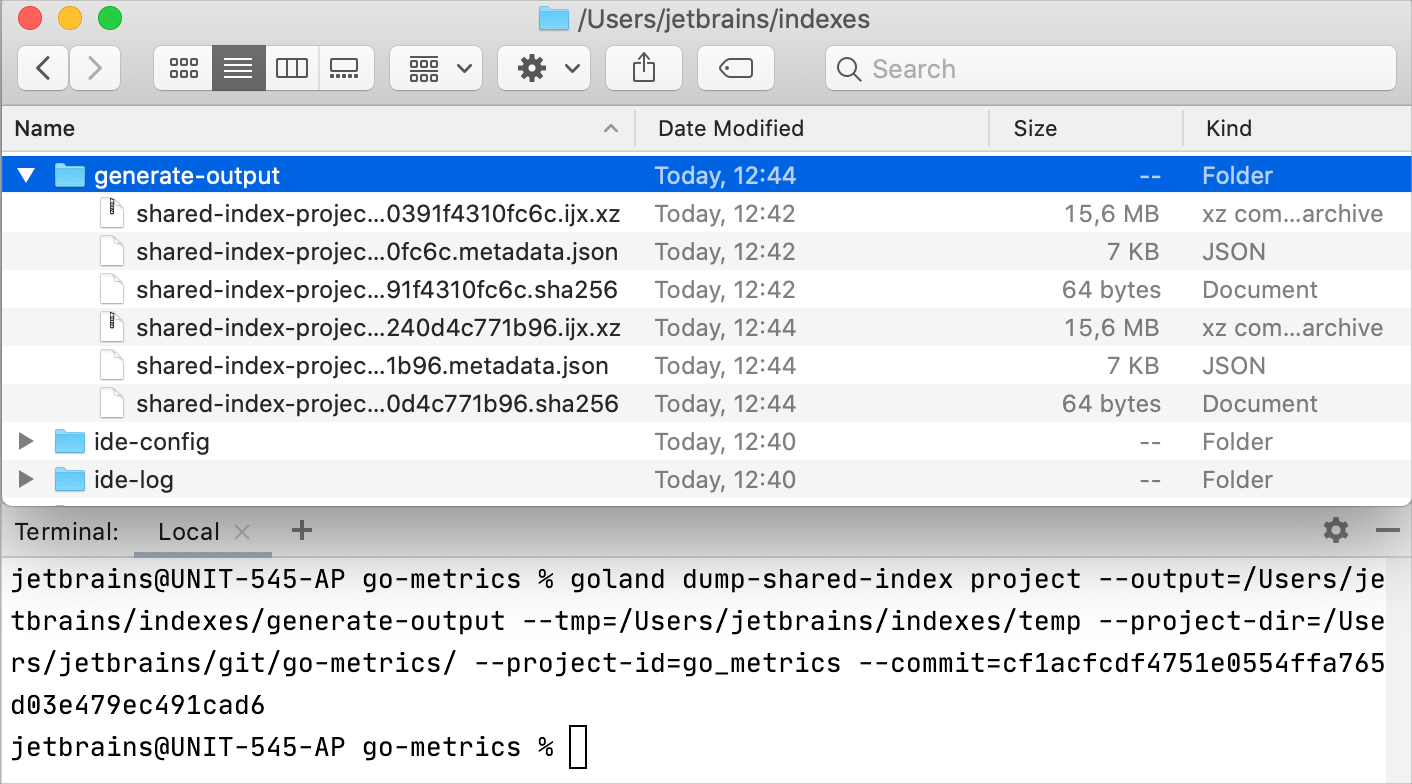Expand the ide-config folder

(x=26, y=441)
